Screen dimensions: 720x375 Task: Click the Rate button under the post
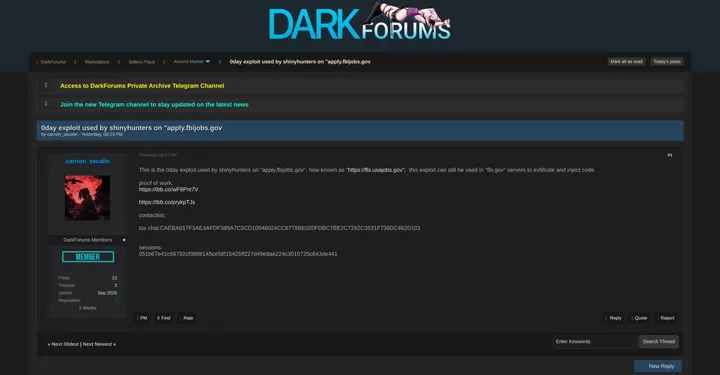tap(187, 318)
